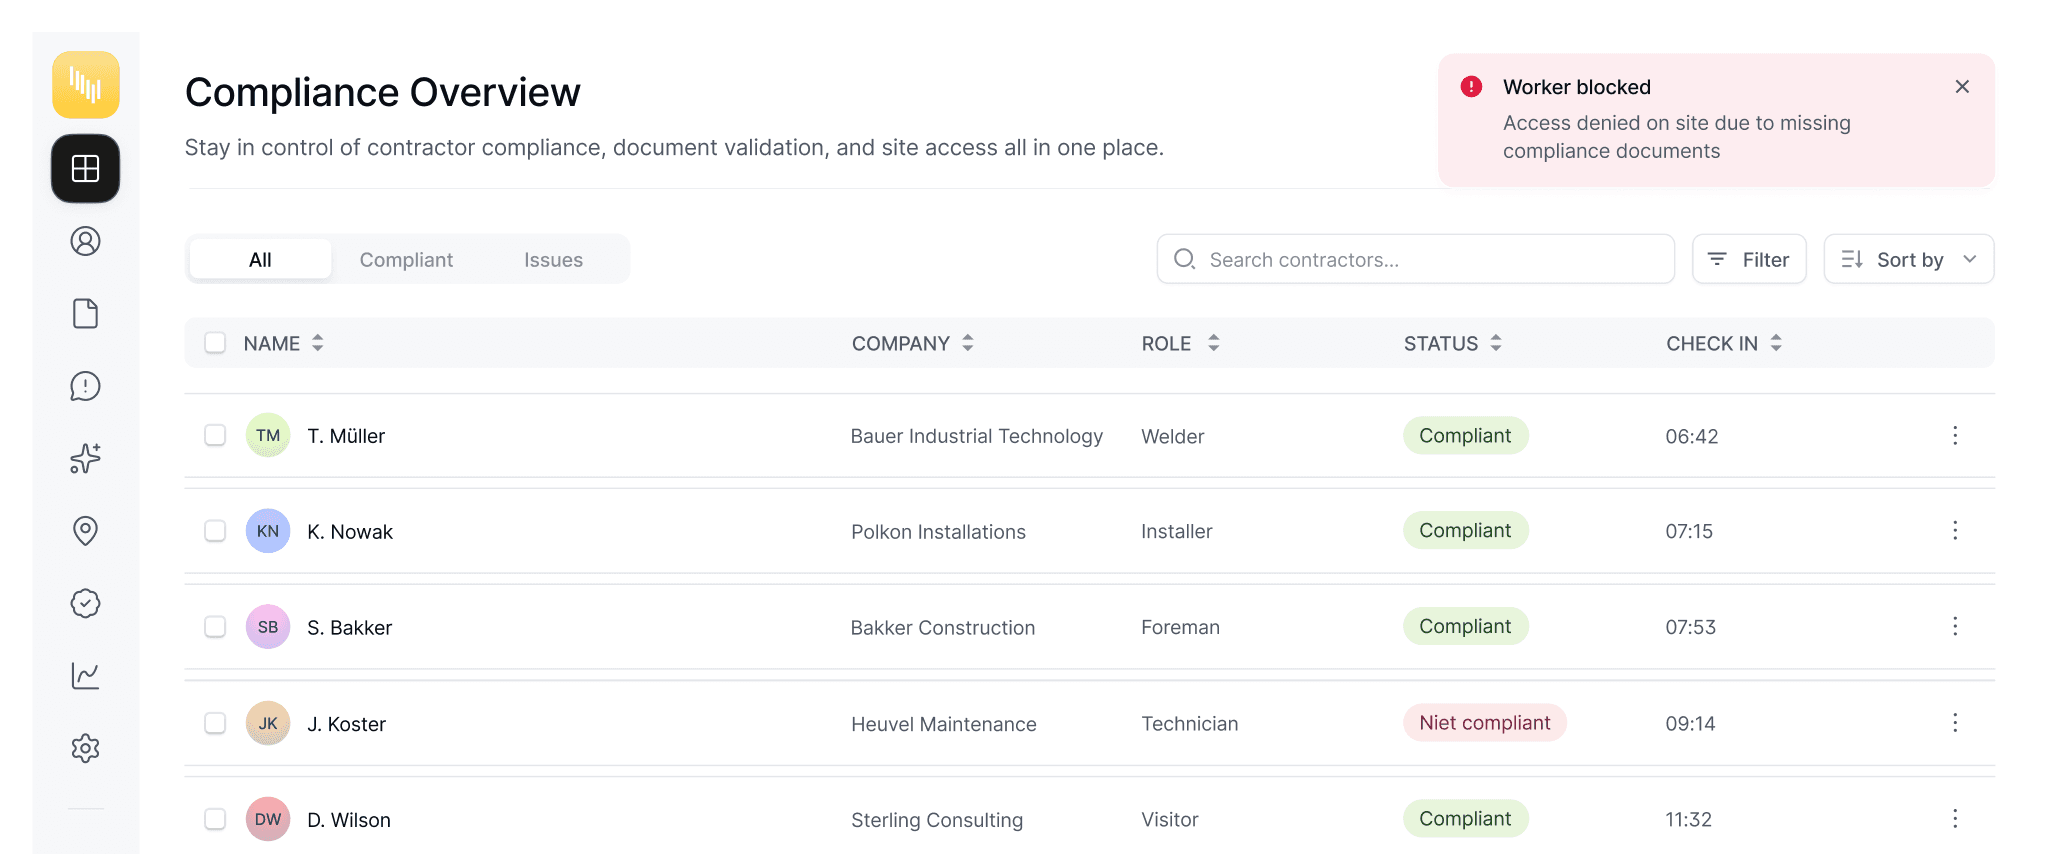Click Heuvel Maintenance company cell
The width and height of the screenshot is (2048, 854).
[x=944, y=724]
